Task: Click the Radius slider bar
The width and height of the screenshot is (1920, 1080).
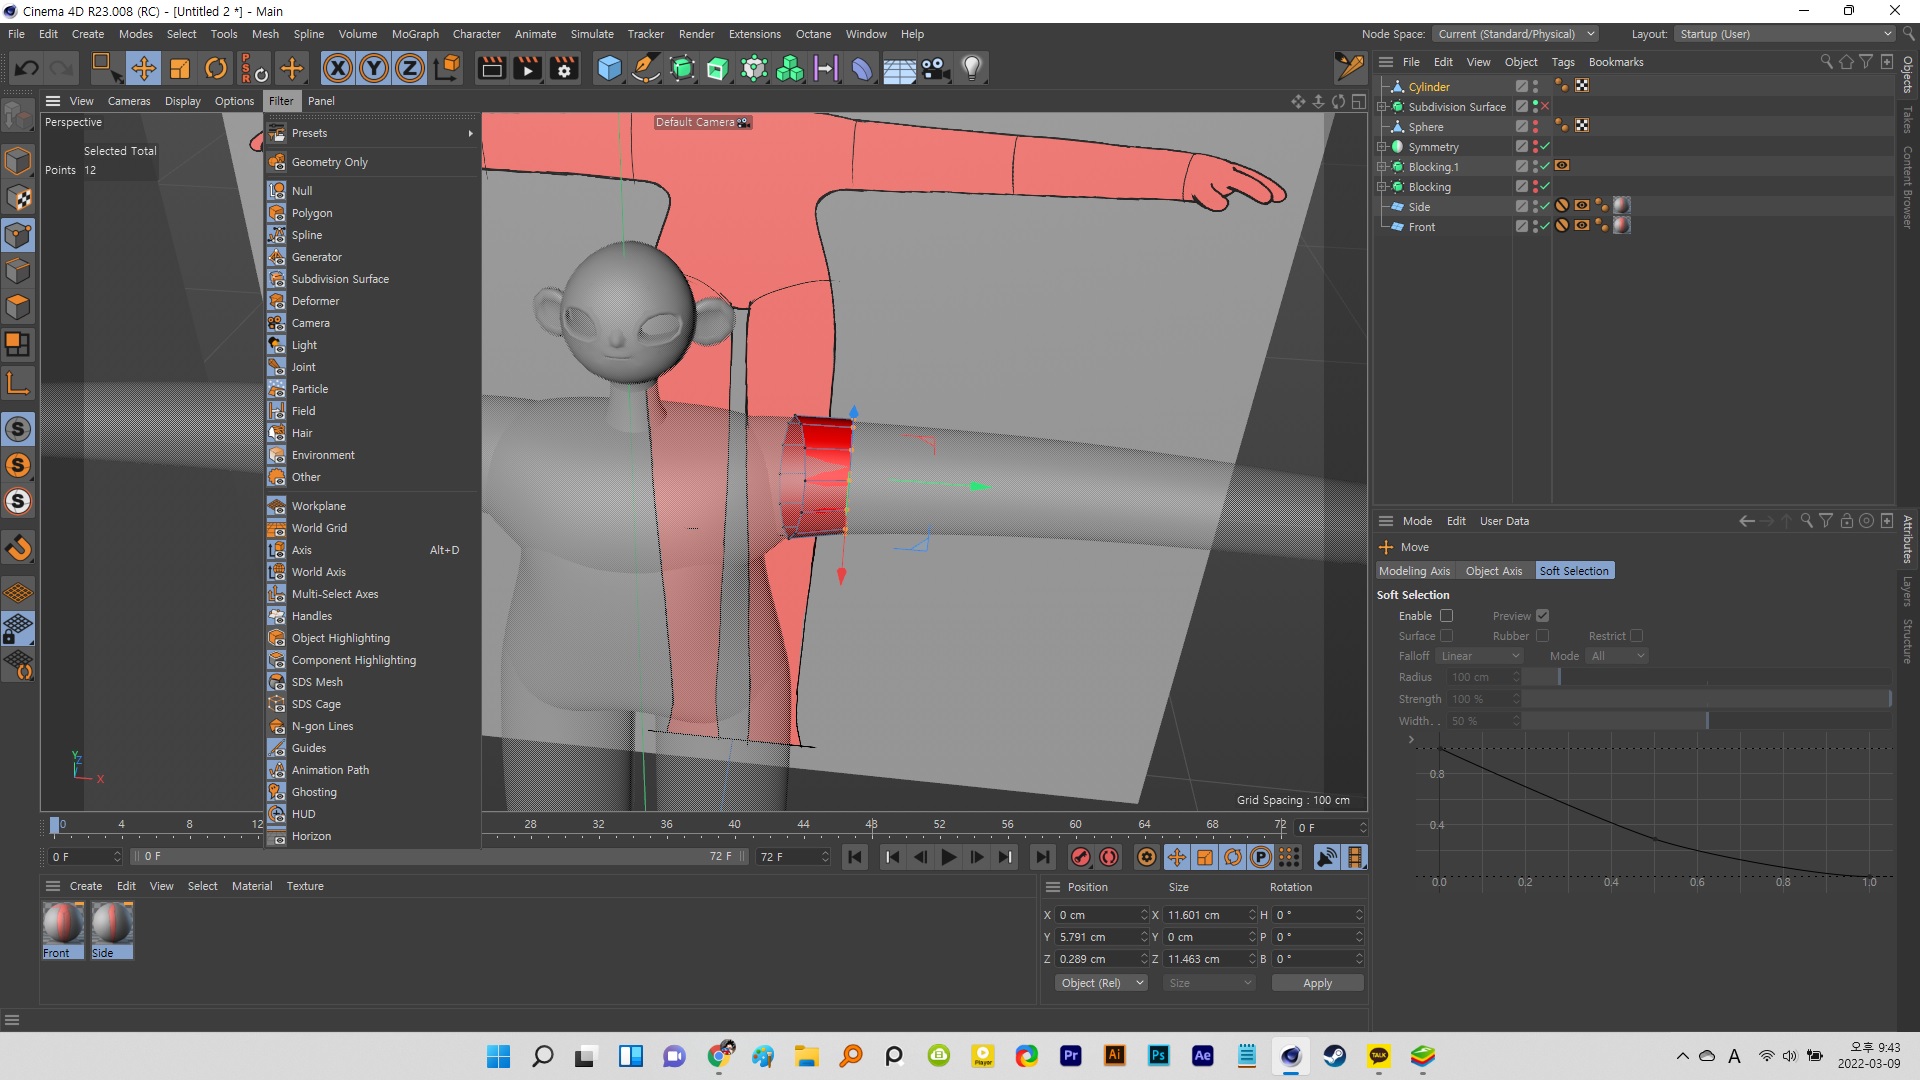Action: (1706, 677)
